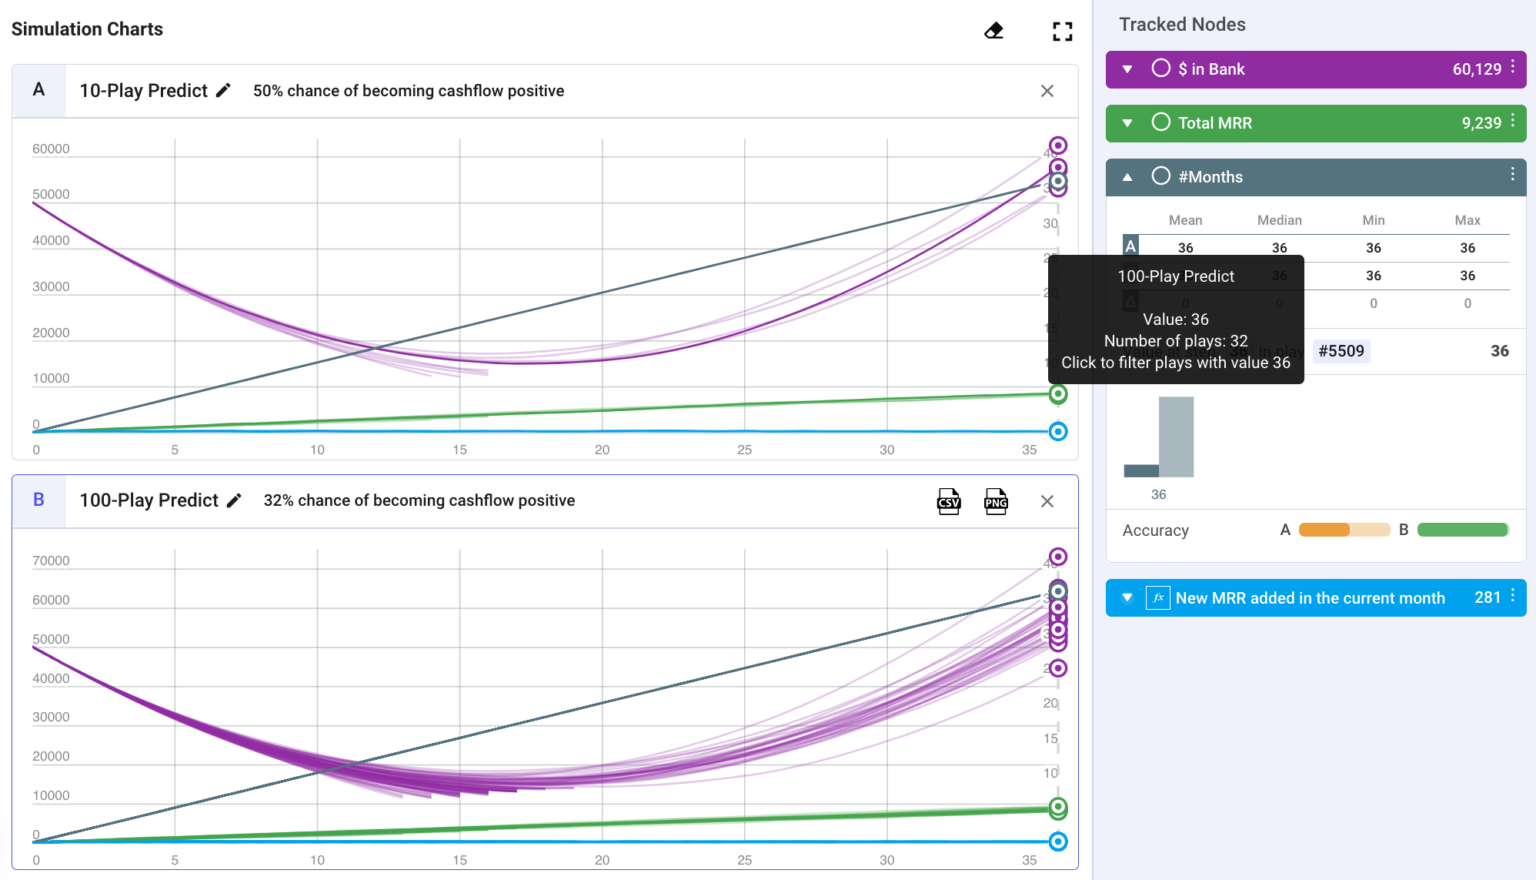Download 100-Play Predict chart as PNG
This screenshot has height=880, width=1536.
click(x=996, y=501)
